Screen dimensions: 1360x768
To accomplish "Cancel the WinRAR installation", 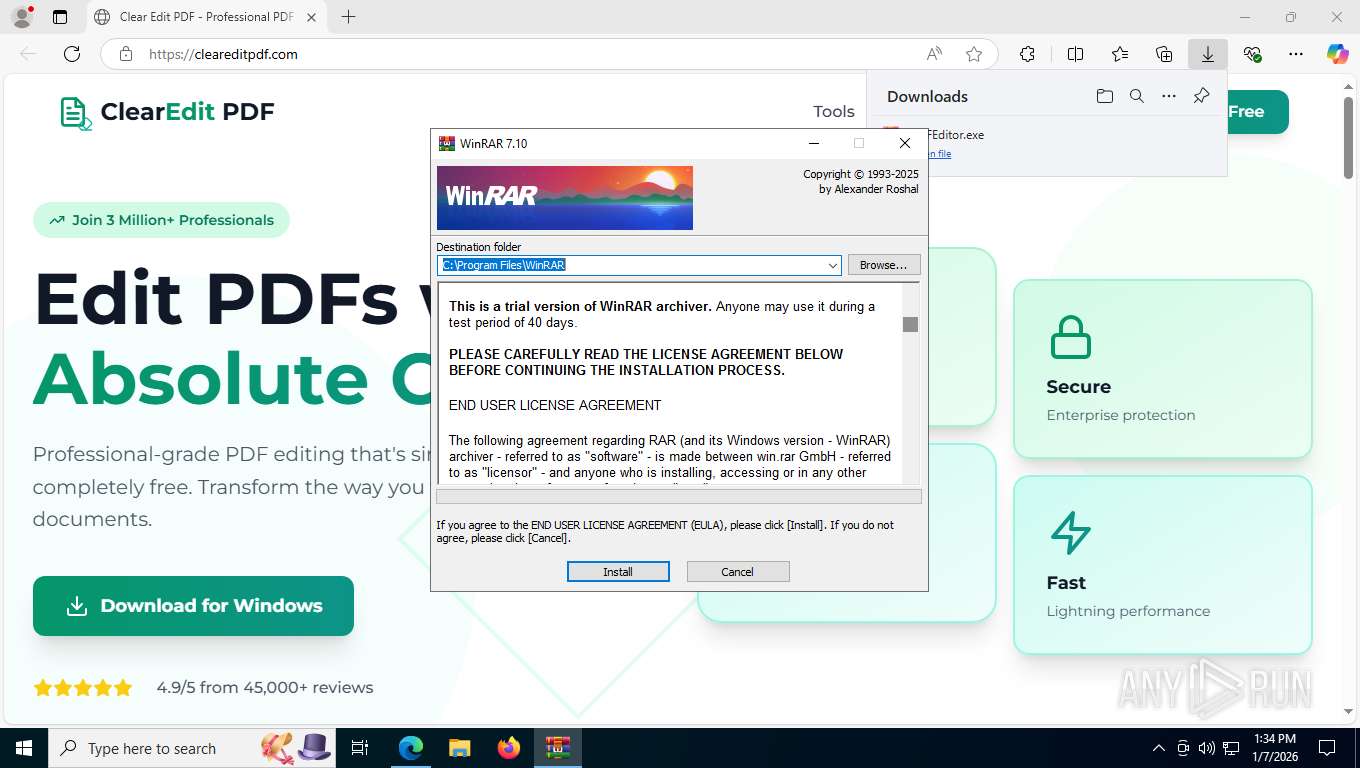I will pos(738,572).
